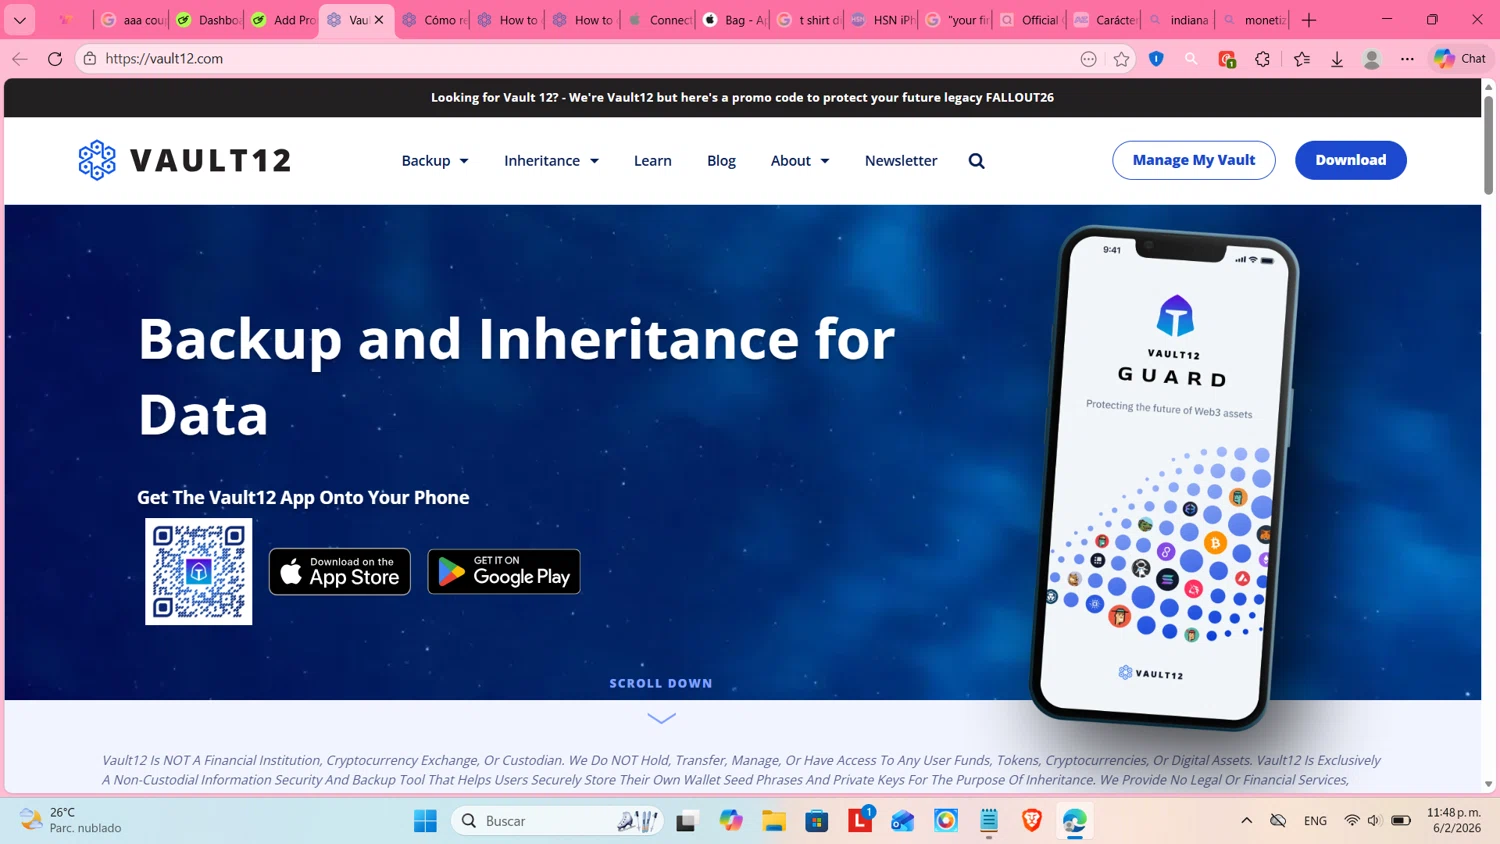
Task: Open the browser Downloads arrow icon
Action: pos(1337,59)
